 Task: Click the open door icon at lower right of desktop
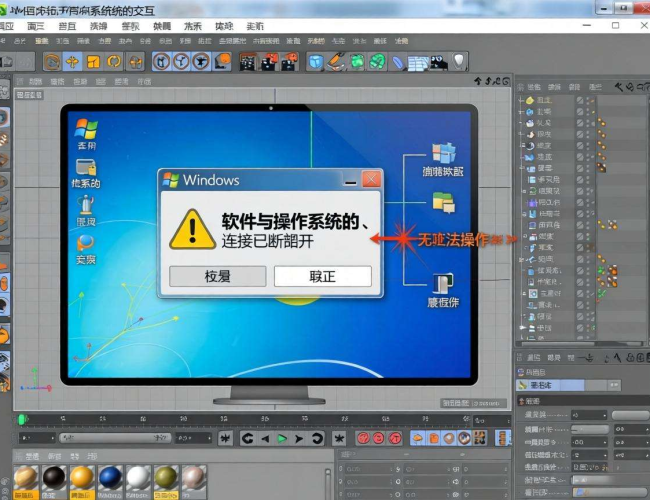[x=443, y=283]
